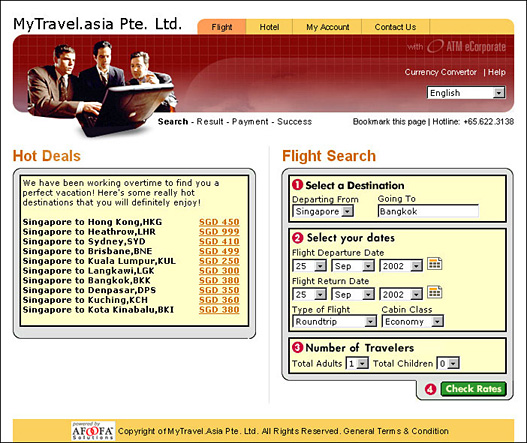Screen dimensions: 527x443
Task: Click the Check Rates button
Action: [473, 389]
